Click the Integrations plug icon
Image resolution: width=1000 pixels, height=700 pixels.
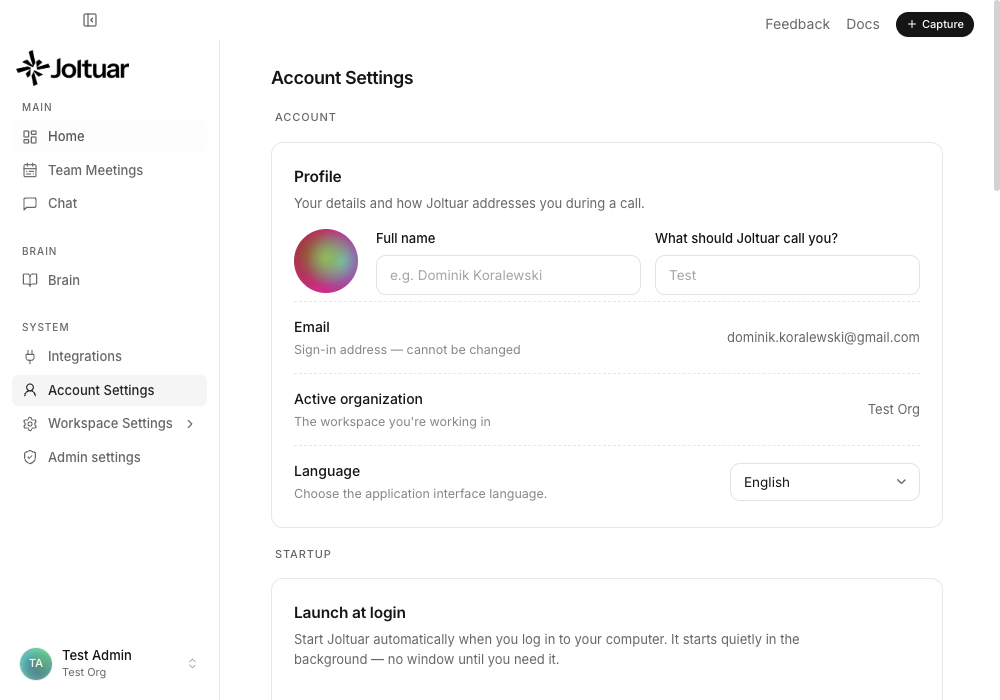(30, 356)
